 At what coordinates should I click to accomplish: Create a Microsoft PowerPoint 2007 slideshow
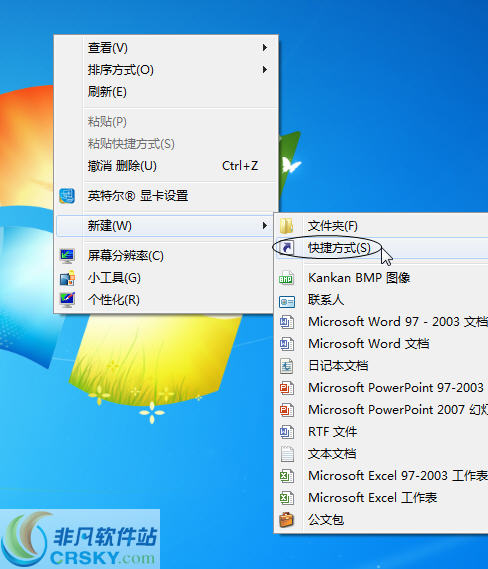[382, 410]
